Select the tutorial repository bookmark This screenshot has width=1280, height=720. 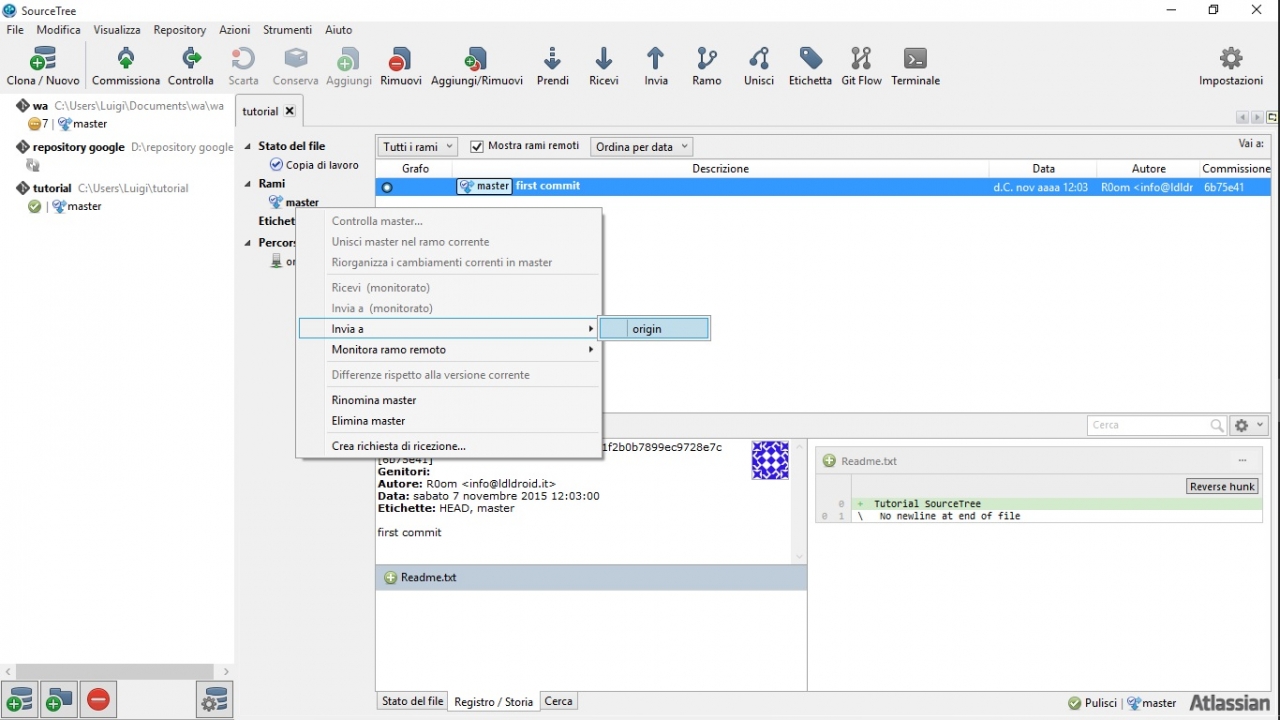coord(103,188)
